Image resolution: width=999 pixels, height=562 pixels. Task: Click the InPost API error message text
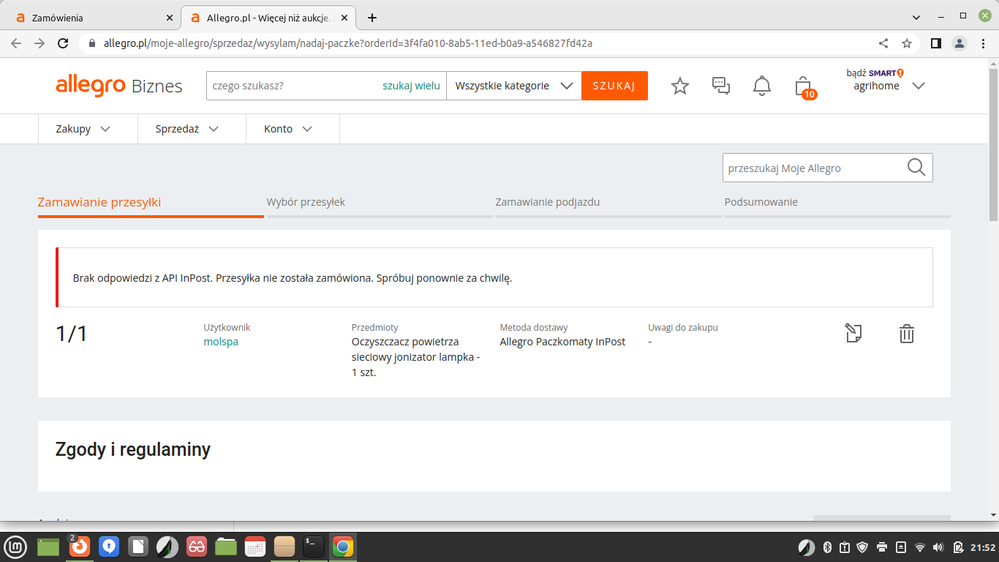[x=292, y=278]
